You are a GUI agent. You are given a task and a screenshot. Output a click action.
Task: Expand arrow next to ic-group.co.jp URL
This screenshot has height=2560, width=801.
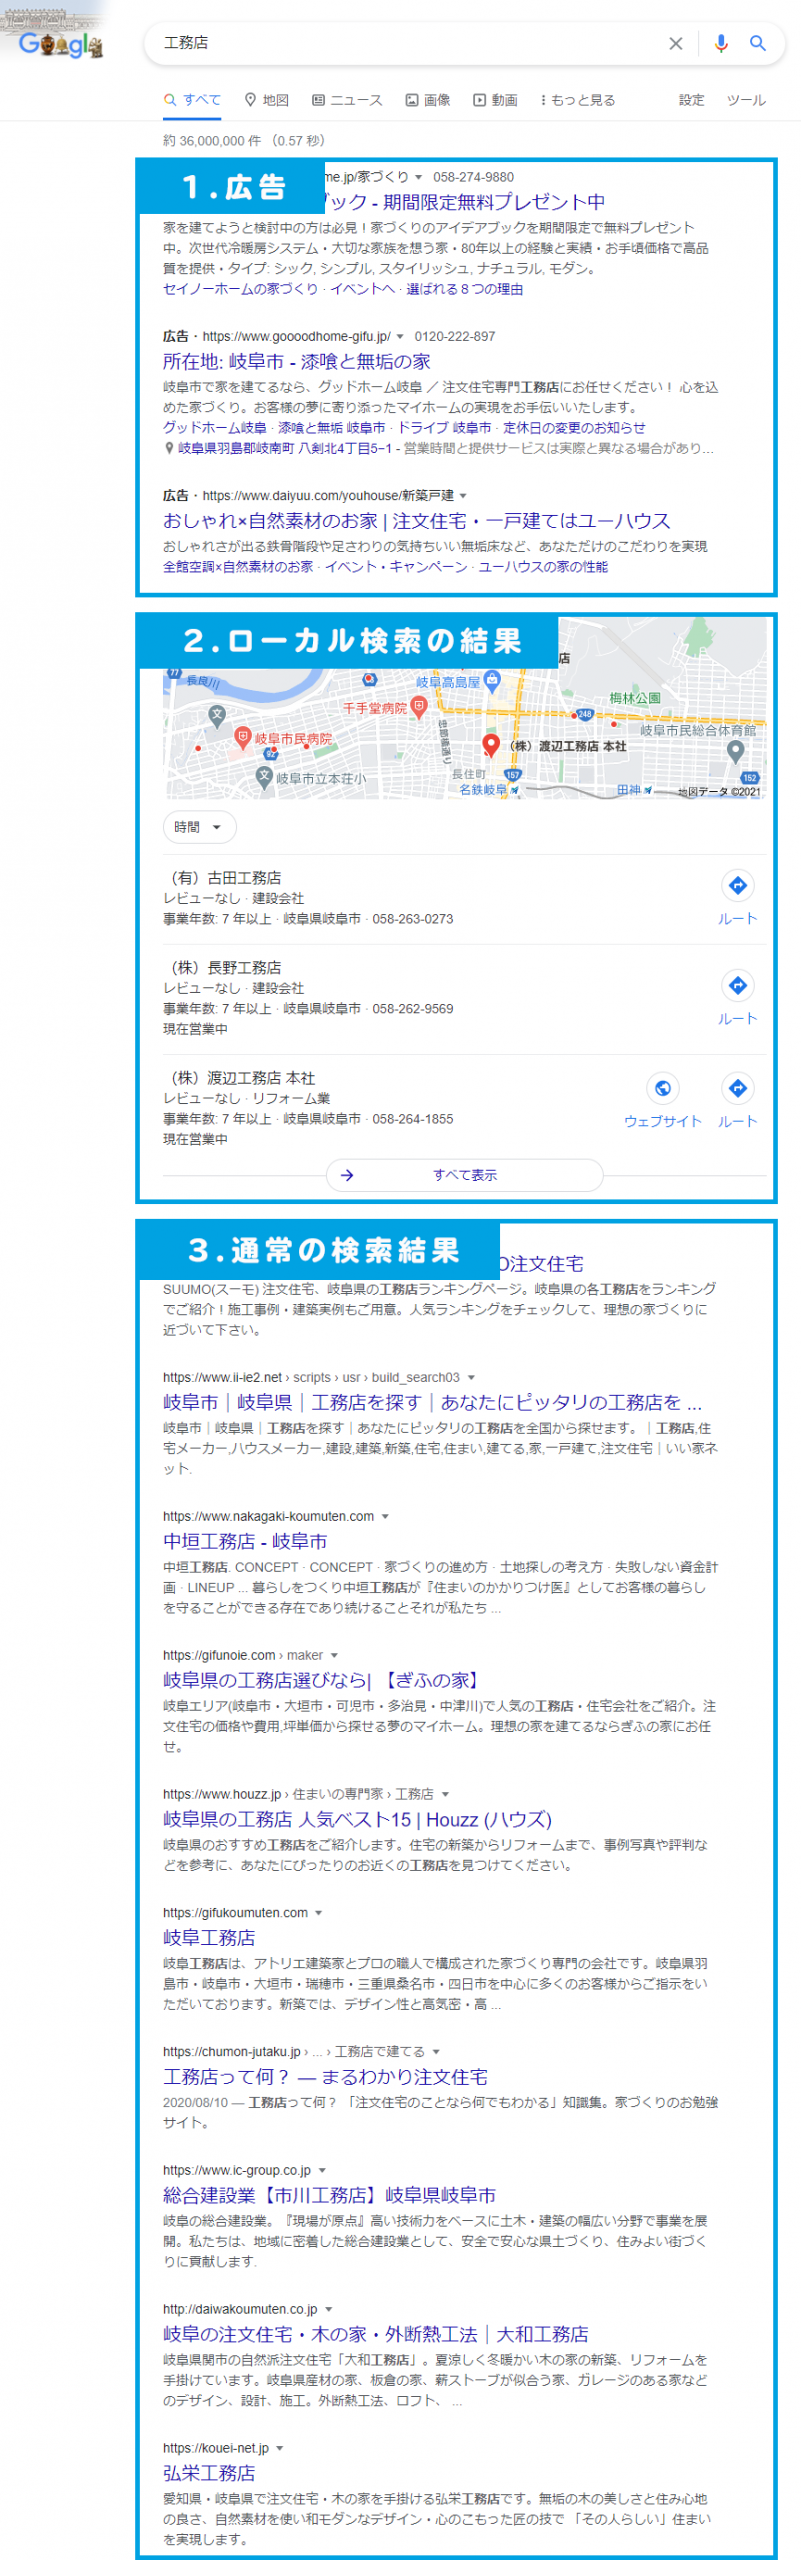click(322, 2171)
